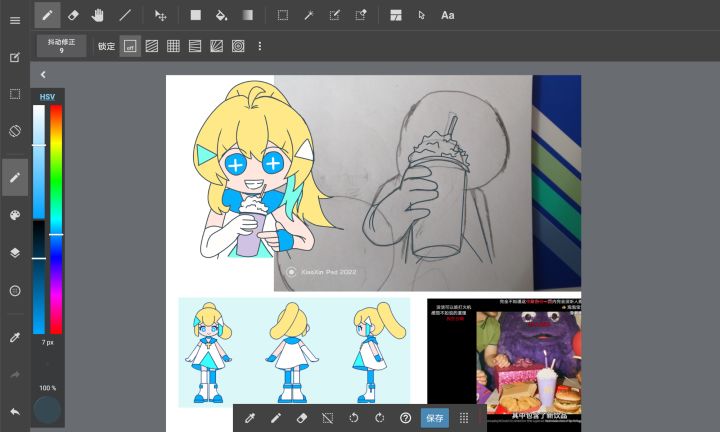Open the 抖动修正 stabilizer setting

click(62, 46)
